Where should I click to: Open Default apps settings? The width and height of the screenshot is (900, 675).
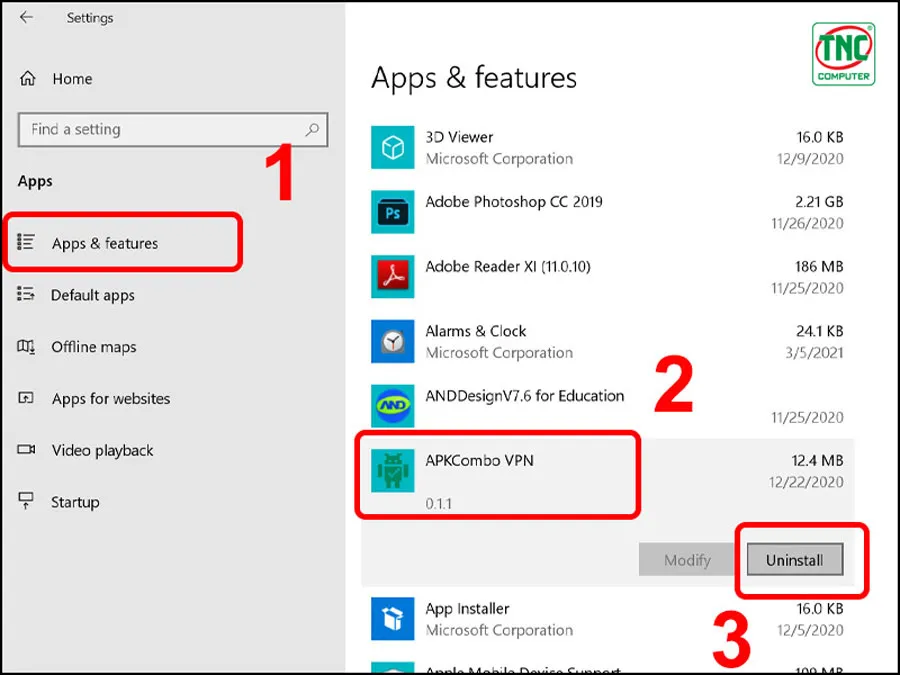point(93,295)
